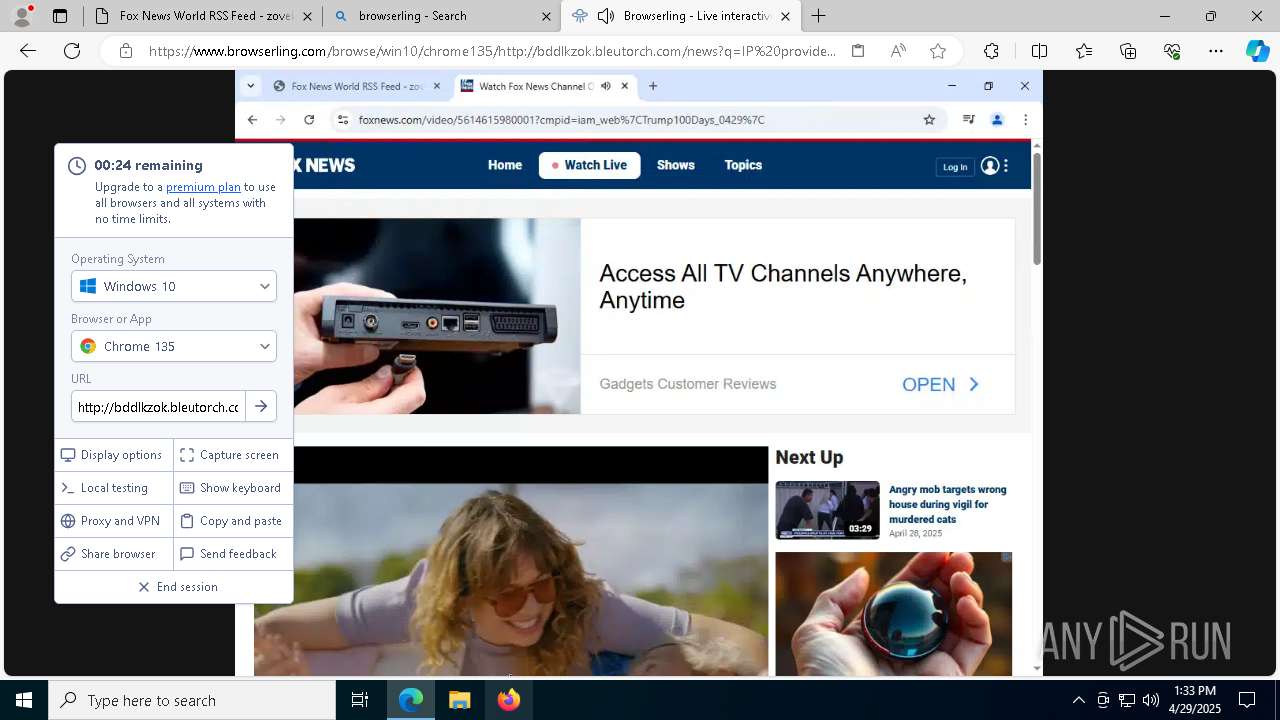Open Edge Collections icon
The width and height of the screenshot is (1280, 720).
[1128, 51]
